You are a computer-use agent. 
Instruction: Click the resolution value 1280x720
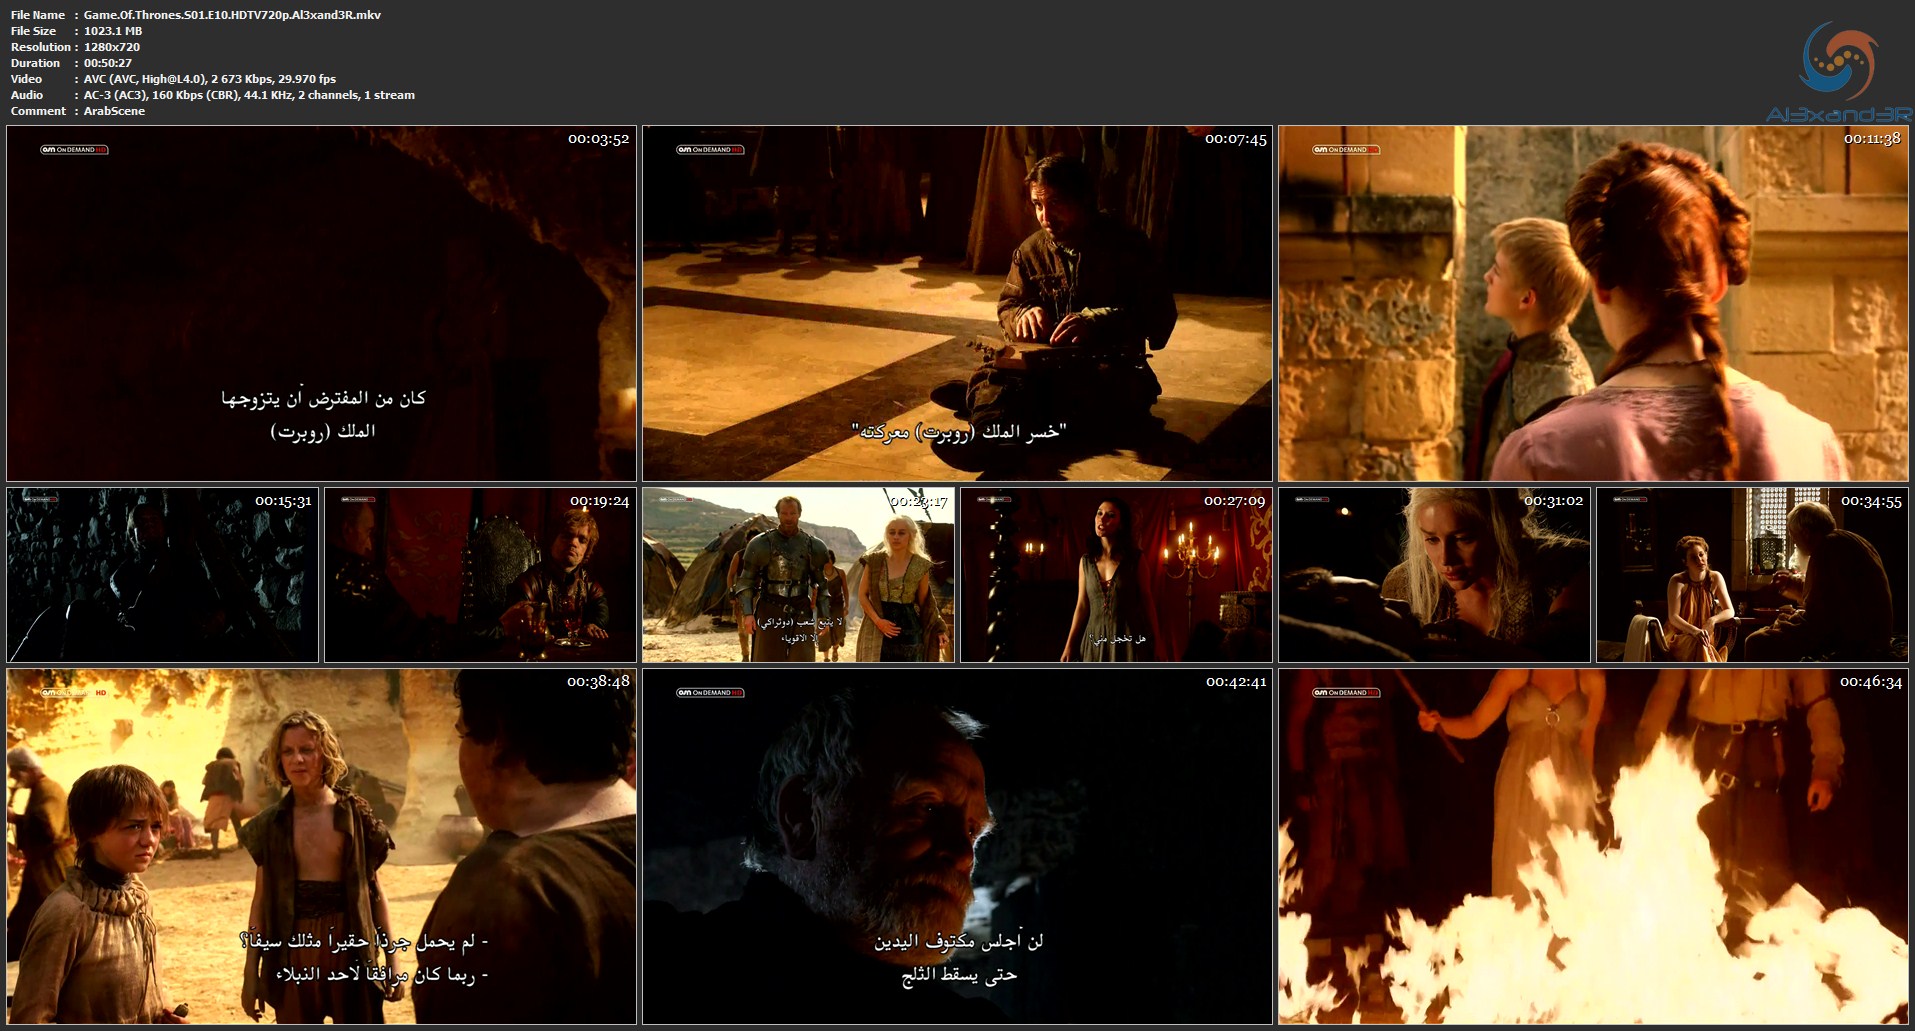(112, 47)
